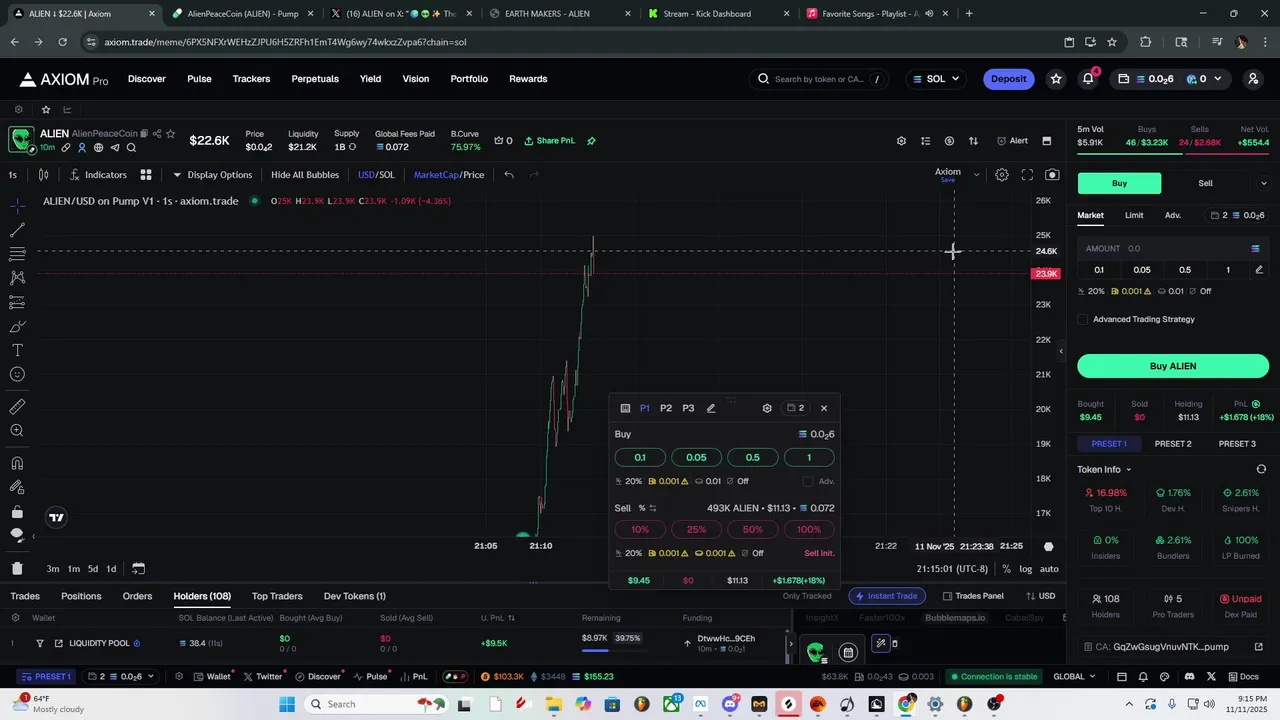This screenshot has width=1280, height=720.
Task: Open wallet balance dropdown in header
Action: pos(1169,79)
